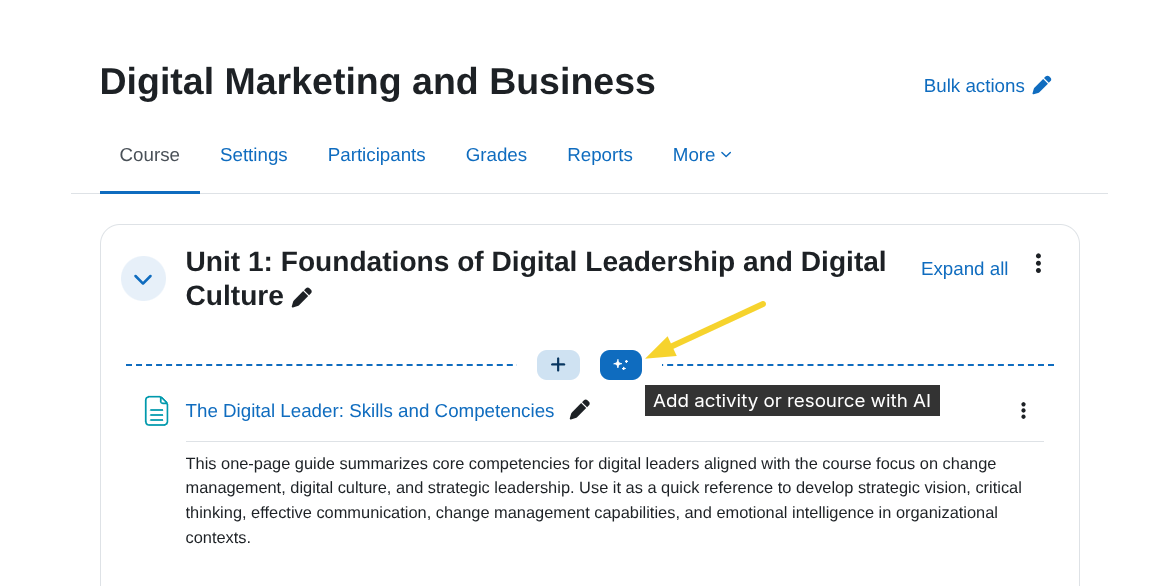The height and width of the screenshot is (586, 1171).
Task: Open The Digital Leader activity's three-dot menu
Action: click(x=1022, y=410)
